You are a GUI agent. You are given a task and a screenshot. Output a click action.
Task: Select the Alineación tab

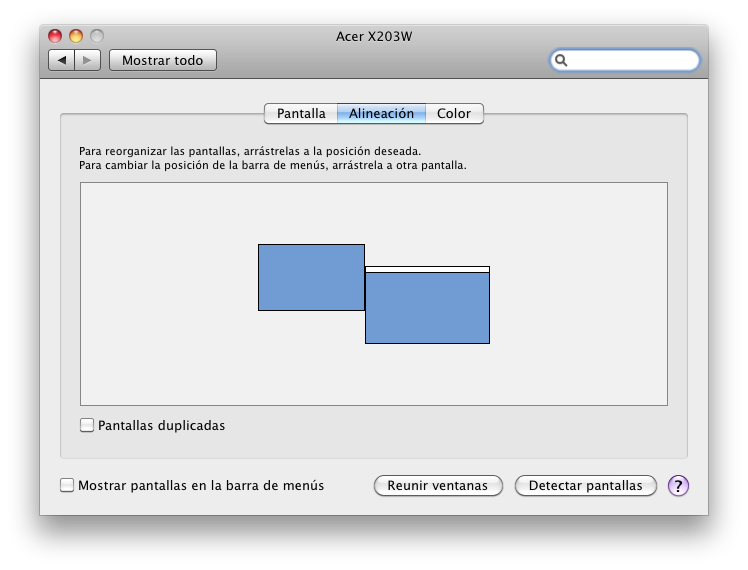point(381,114)
